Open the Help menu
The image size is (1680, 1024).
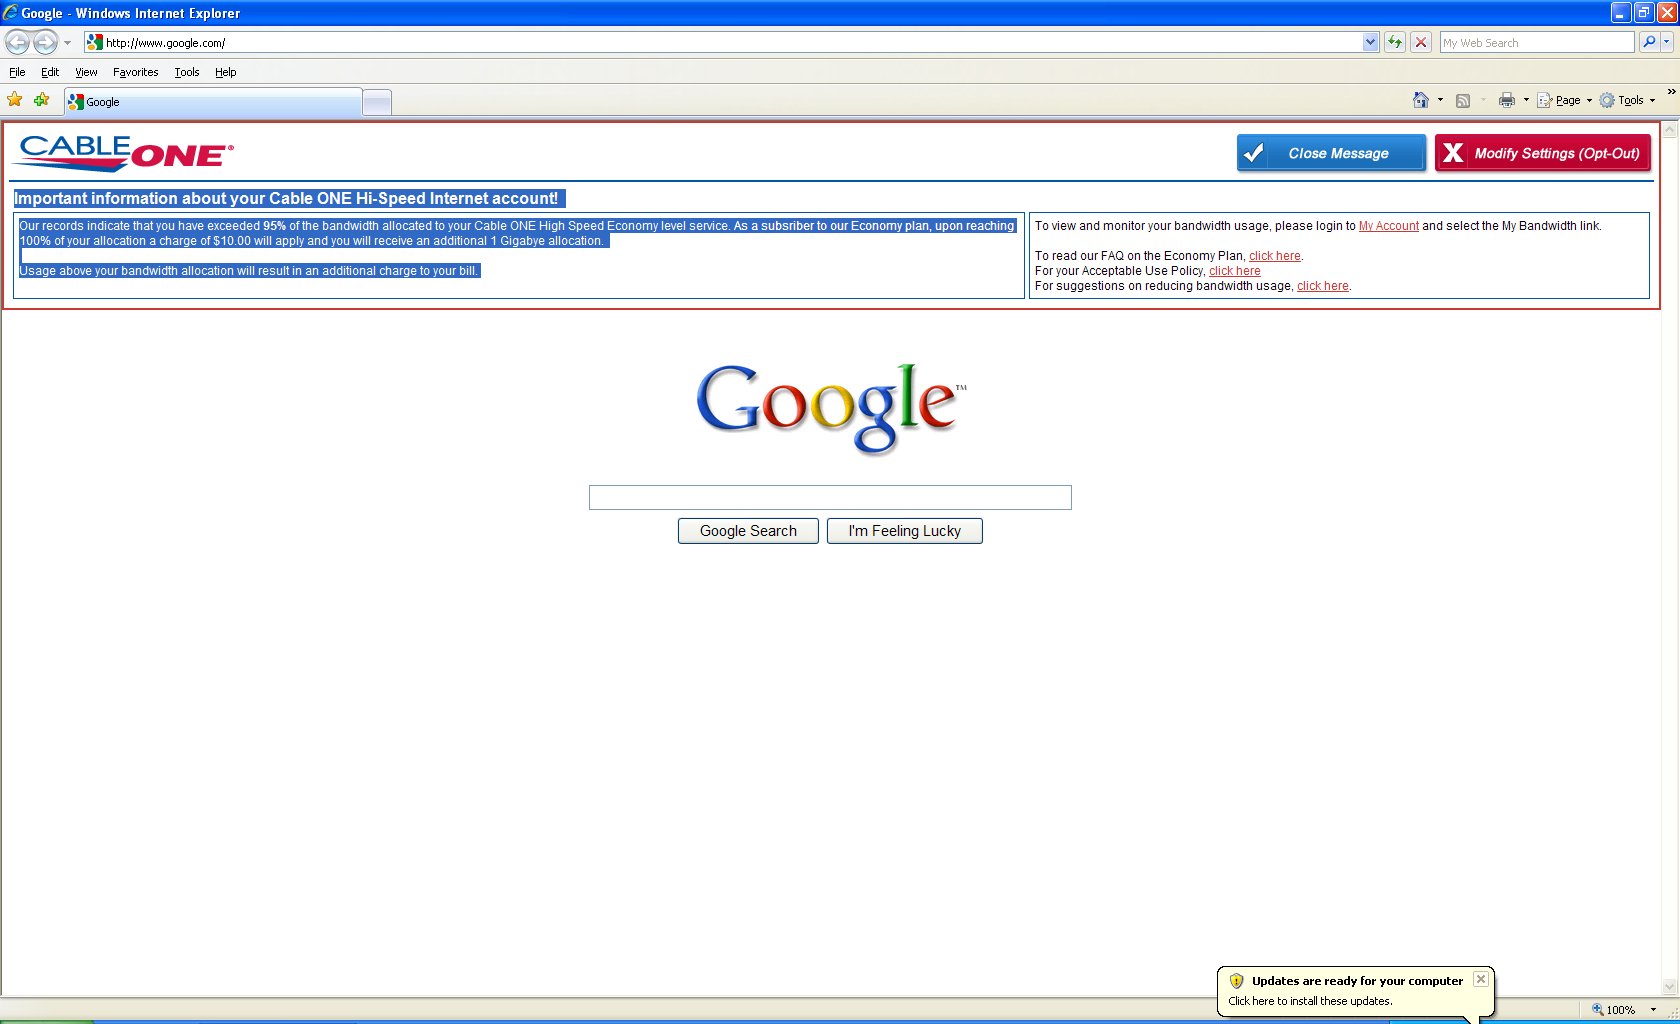pyautogui.click(x=226, y=72)
